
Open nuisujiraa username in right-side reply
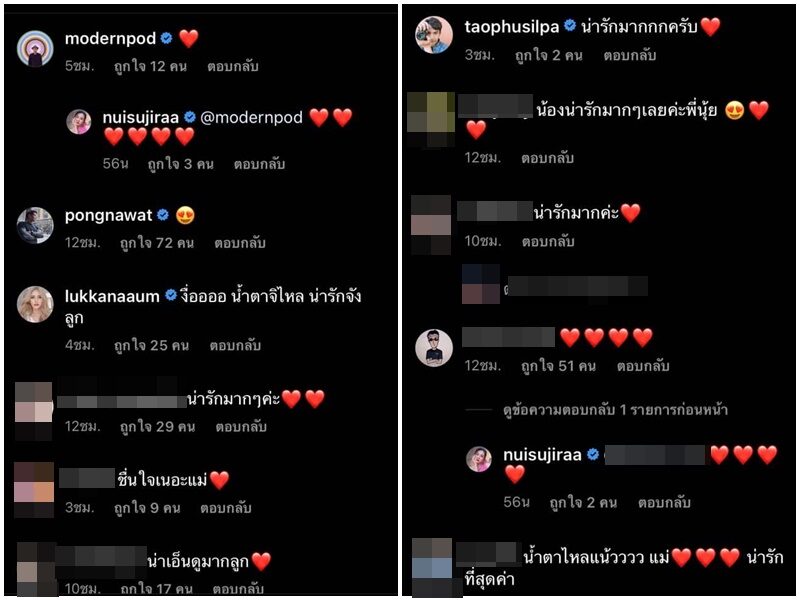[542, 455]
